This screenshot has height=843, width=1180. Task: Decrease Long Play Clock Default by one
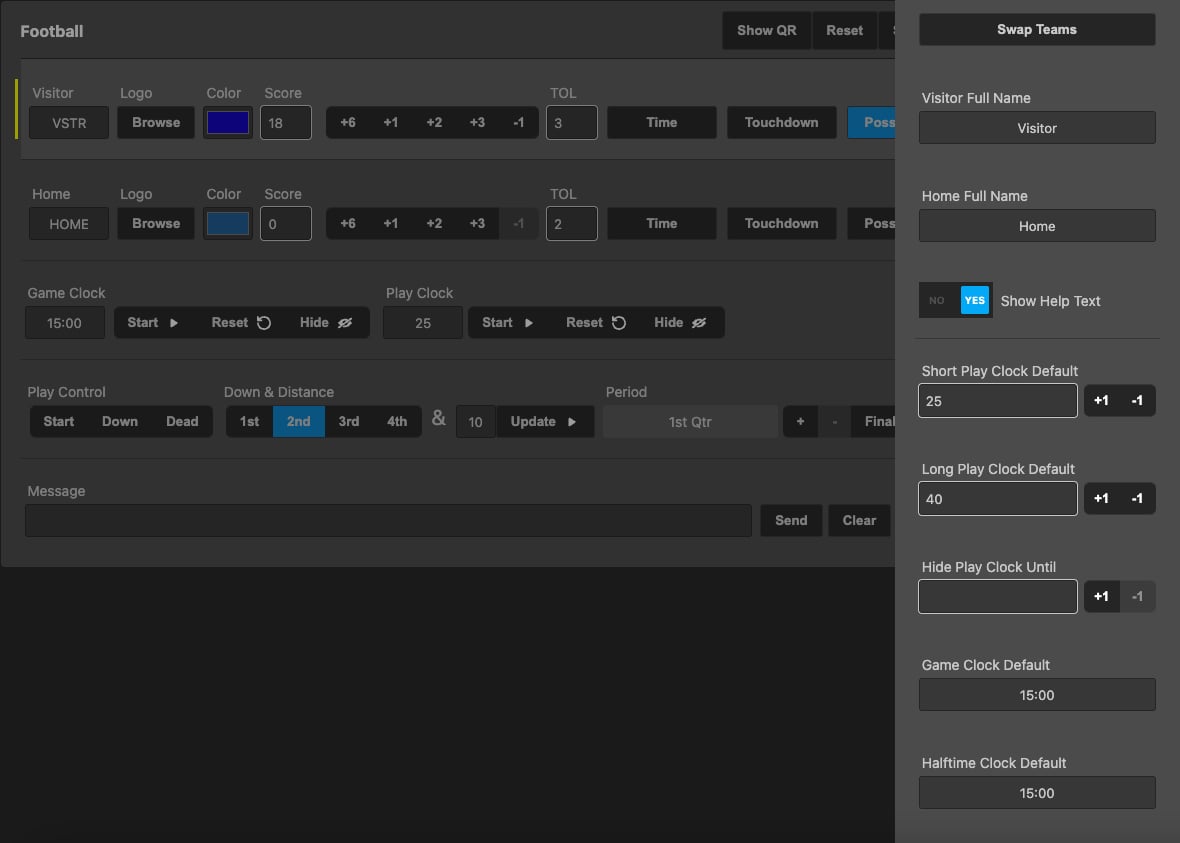point(1137,498)
